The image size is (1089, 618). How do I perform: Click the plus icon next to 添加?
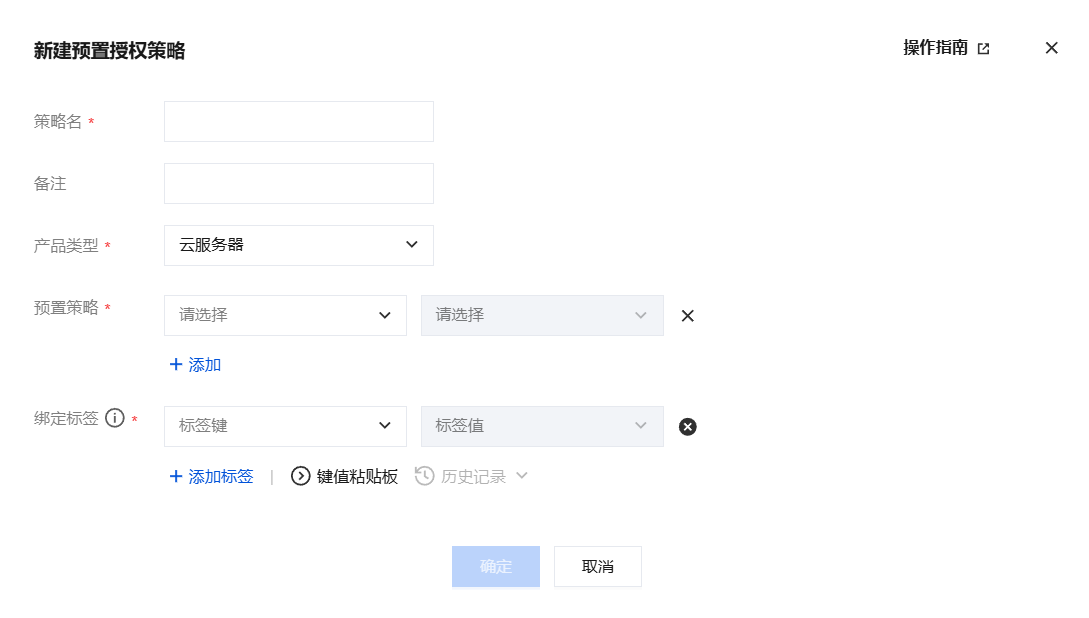176,365
